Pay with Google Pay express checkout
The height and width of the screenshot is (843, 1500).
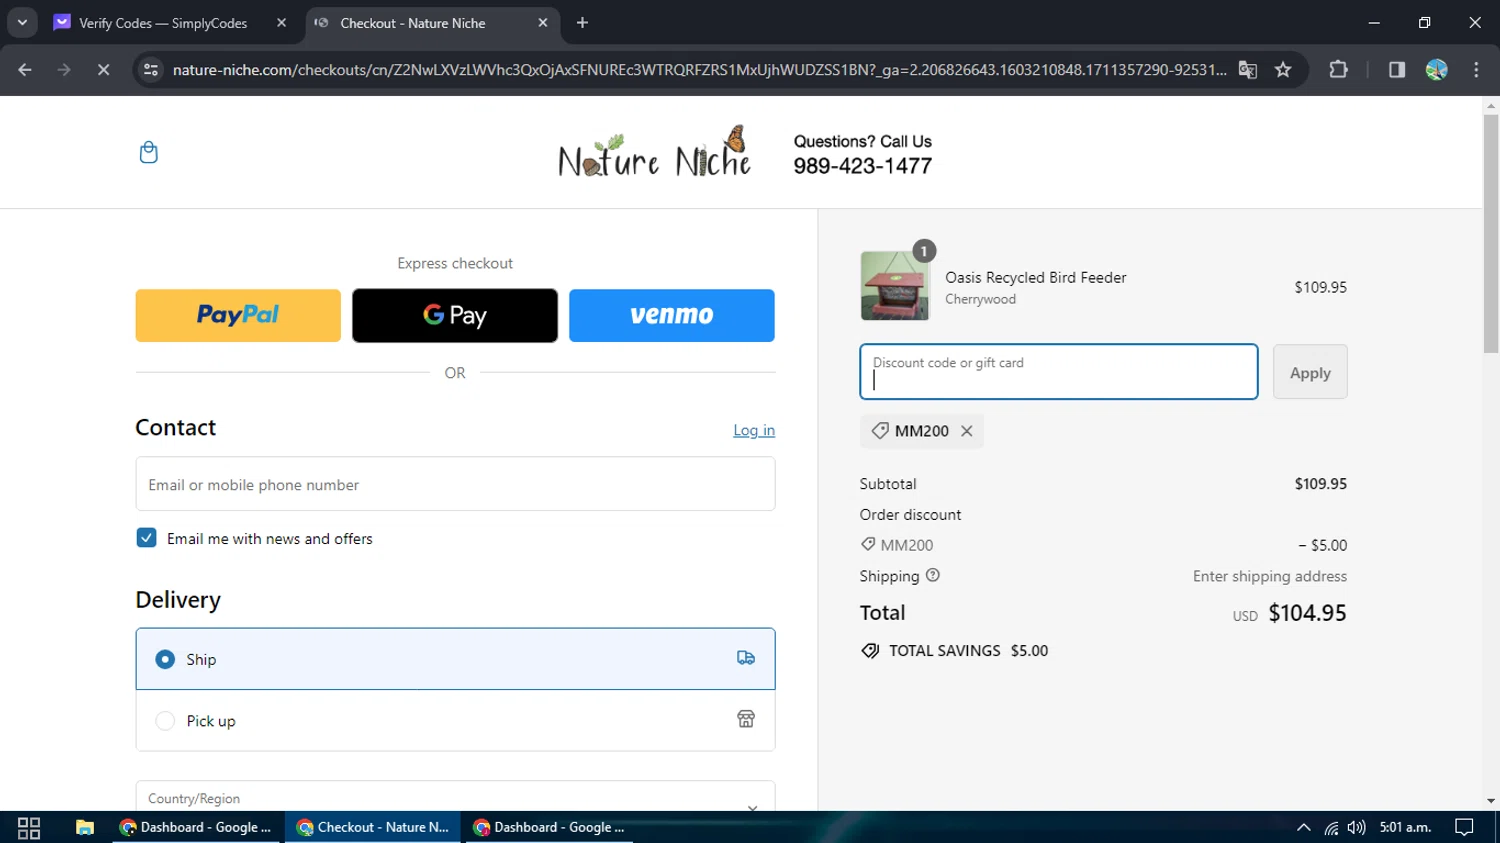click(455, 315)
